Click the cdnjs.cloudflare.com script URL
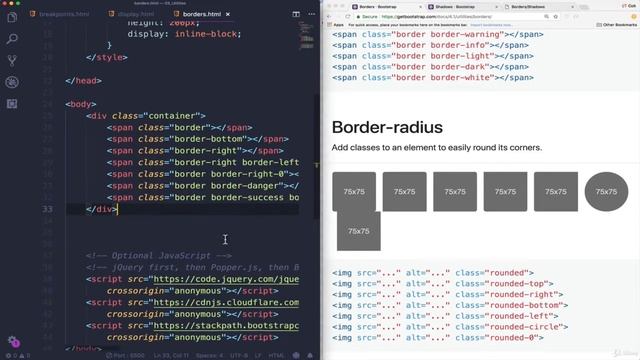The image size is (640, 360). pos(226,302)
